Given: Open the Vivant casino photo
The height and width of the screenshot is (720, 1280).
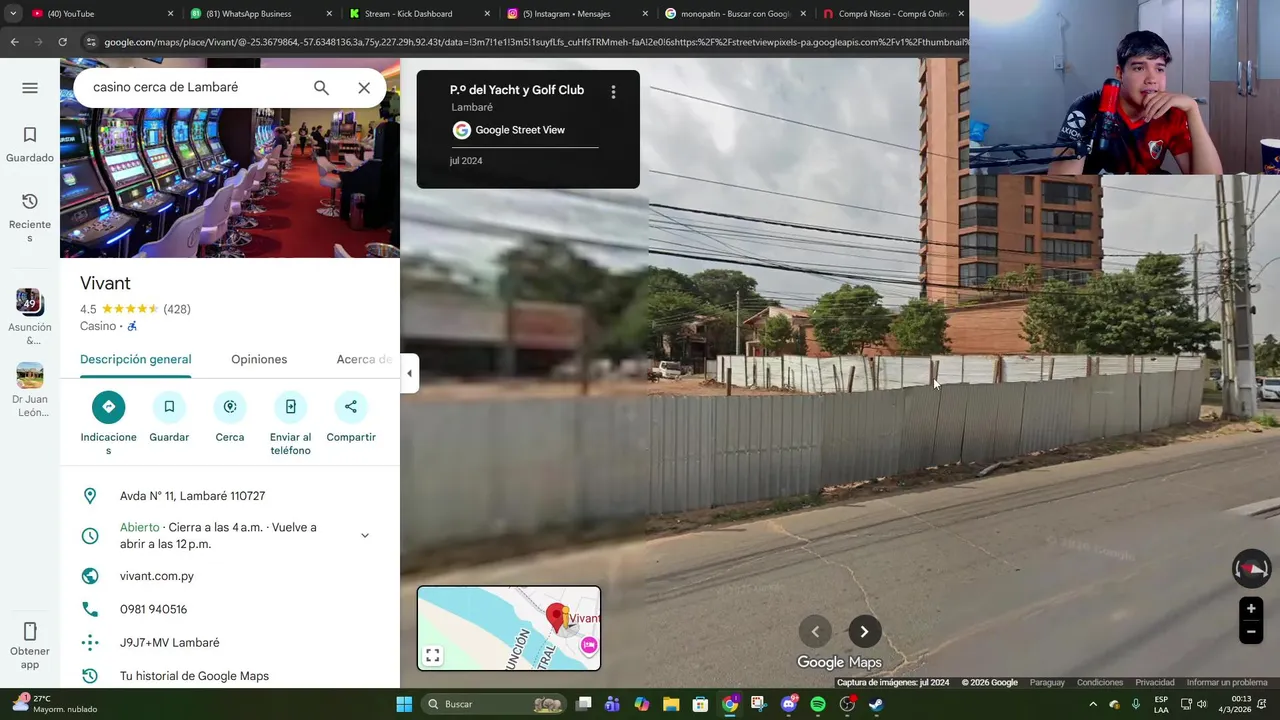Looking at the screenshot, I should (230, 158).
